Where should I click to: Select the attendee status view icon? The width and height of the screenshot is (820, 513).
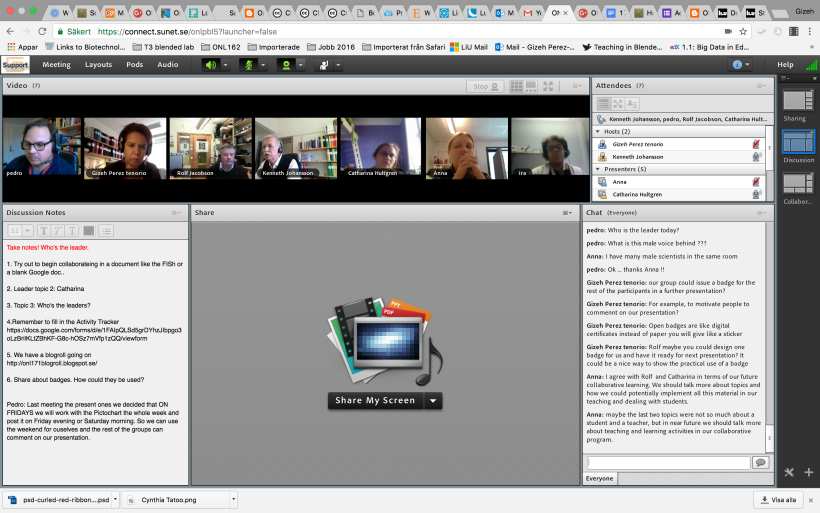[x=632, y=104]
